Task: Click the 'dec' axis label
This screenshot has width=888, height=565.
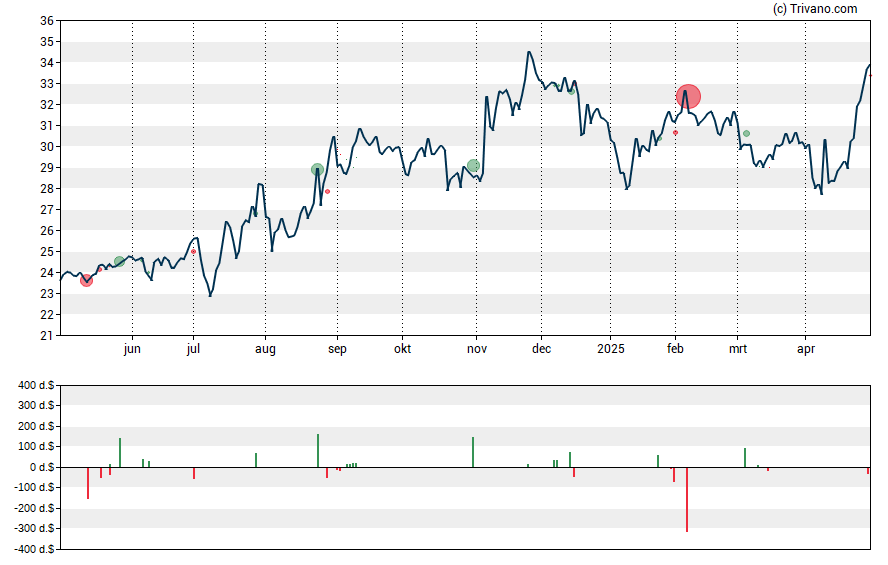Action: click(x=541, y=349)
